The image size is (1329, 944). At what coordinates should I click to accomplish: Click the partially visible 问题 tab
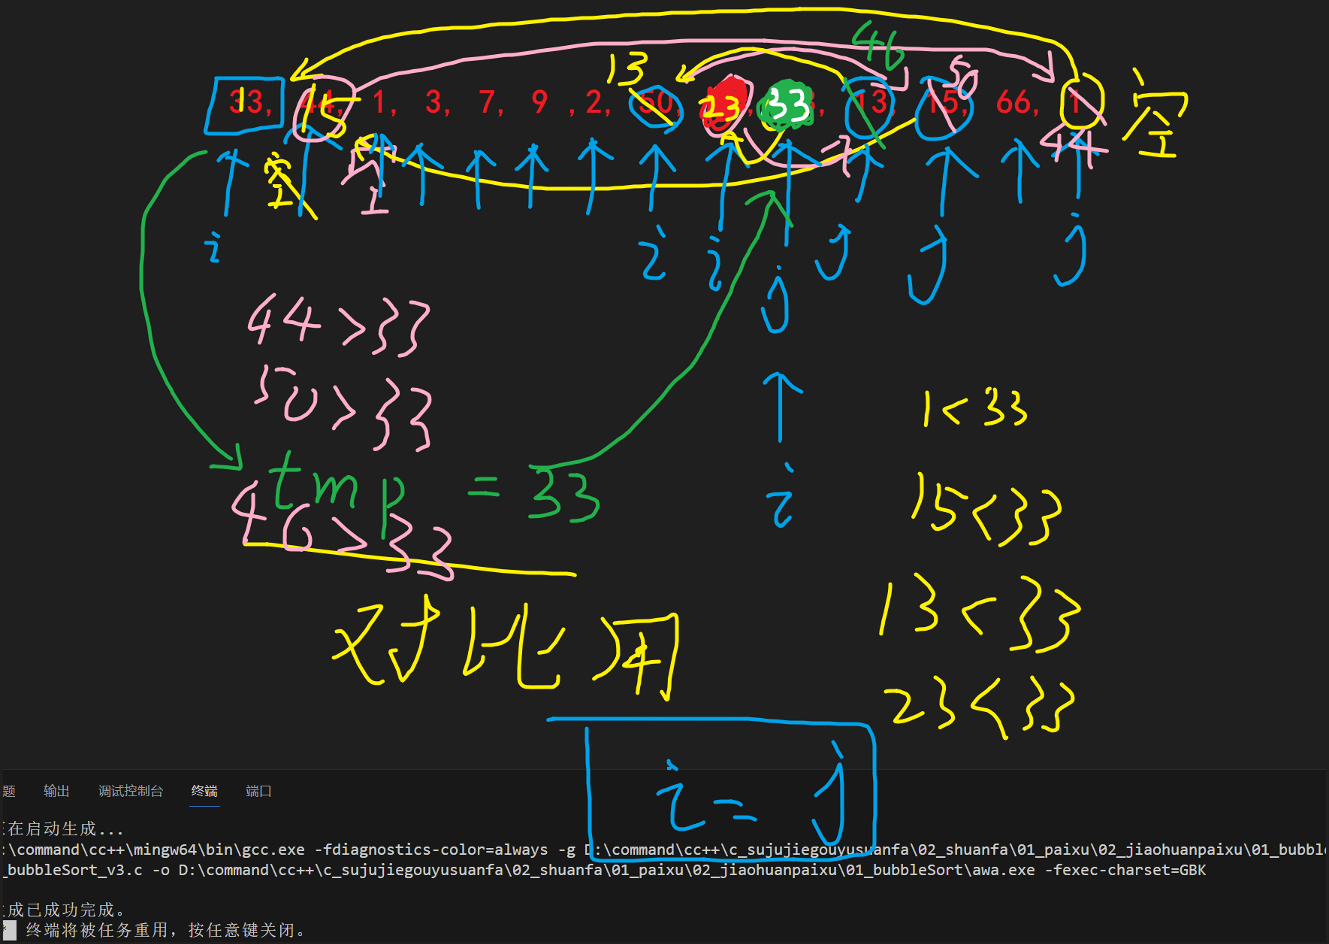[x=8, y=791]
